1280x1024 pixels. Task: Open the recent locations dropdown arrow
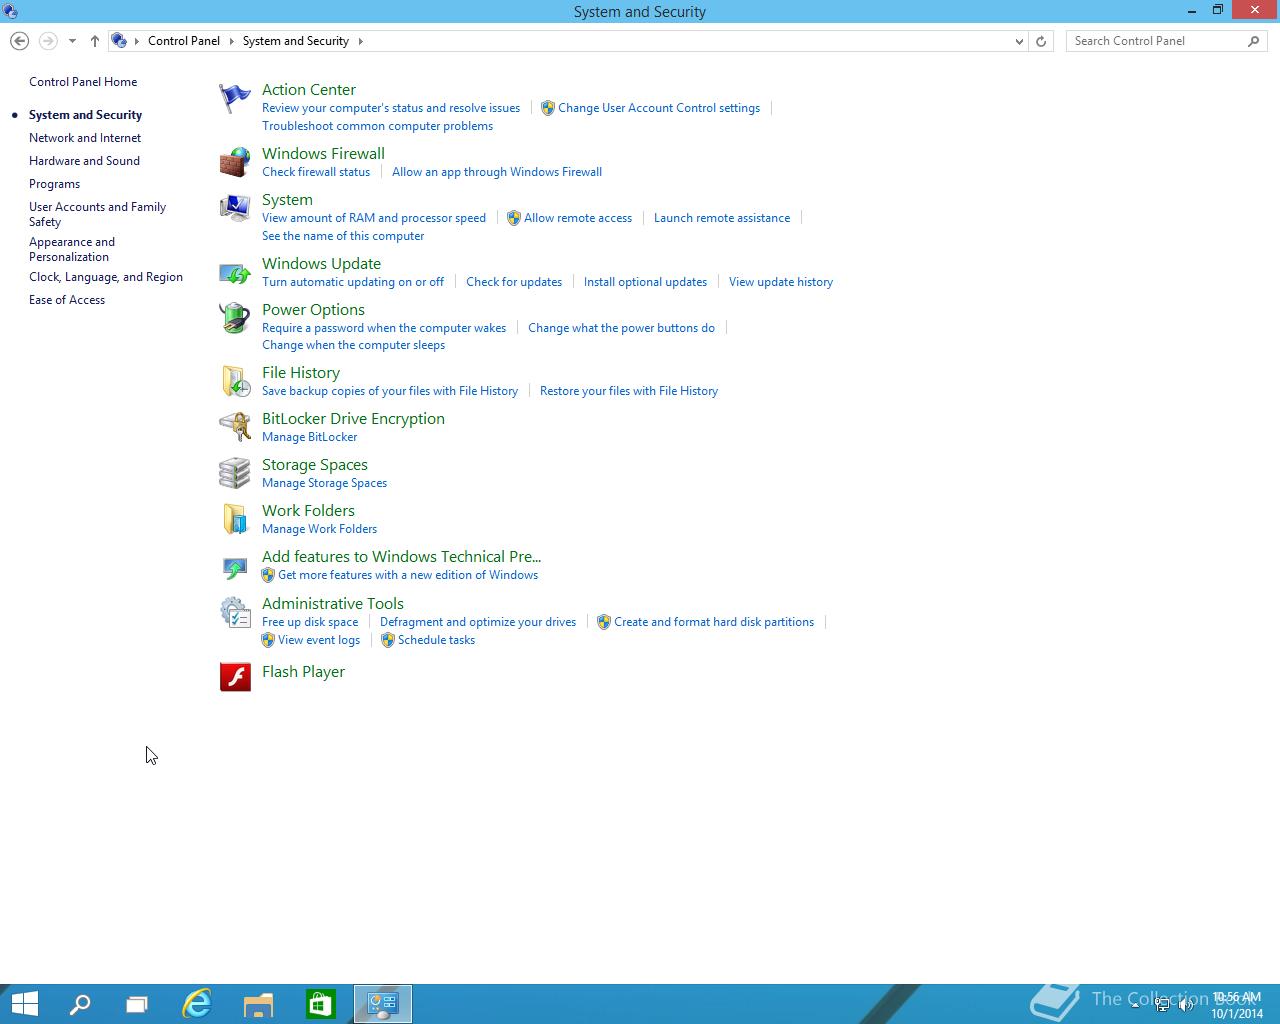pos(72,41)
